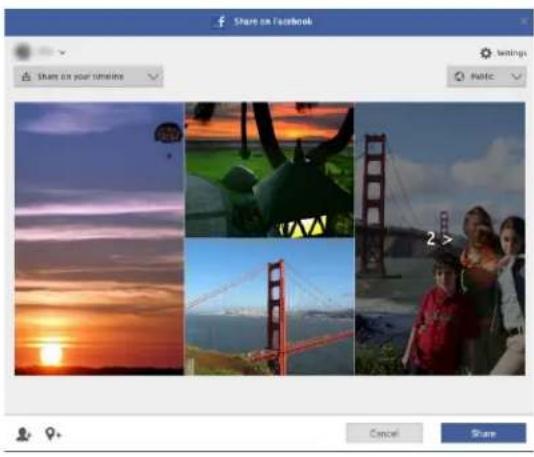Expand the account switcher arrow

coord(62,52)
